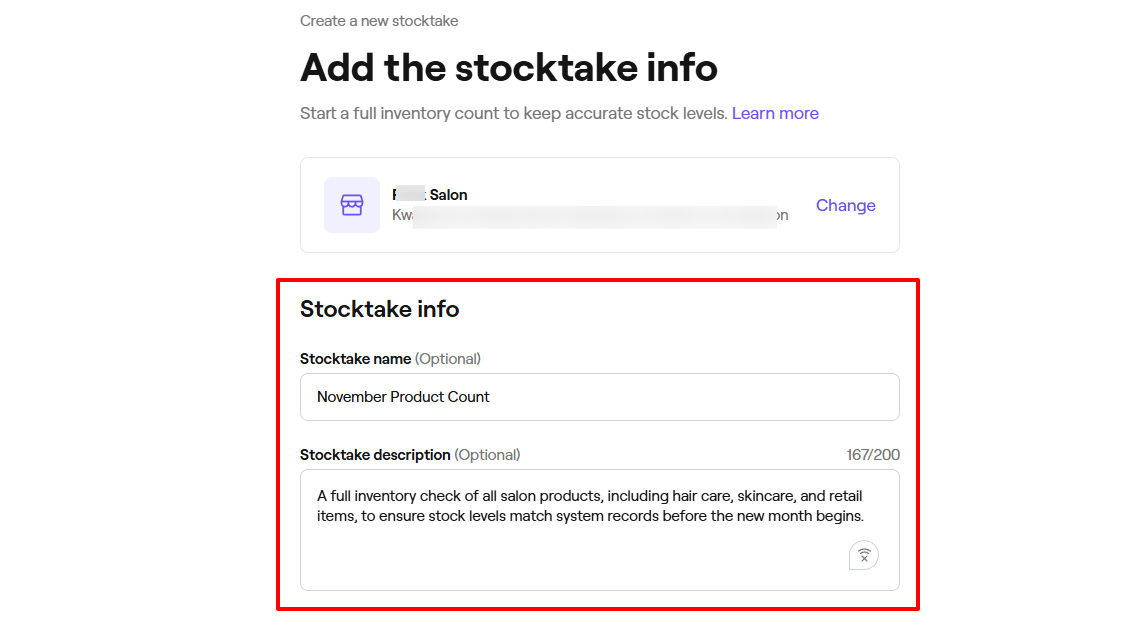Screen dimensions: 1129x637
Task: Place cursor in the November Product Count field
Action: click(x=599, y=396)
